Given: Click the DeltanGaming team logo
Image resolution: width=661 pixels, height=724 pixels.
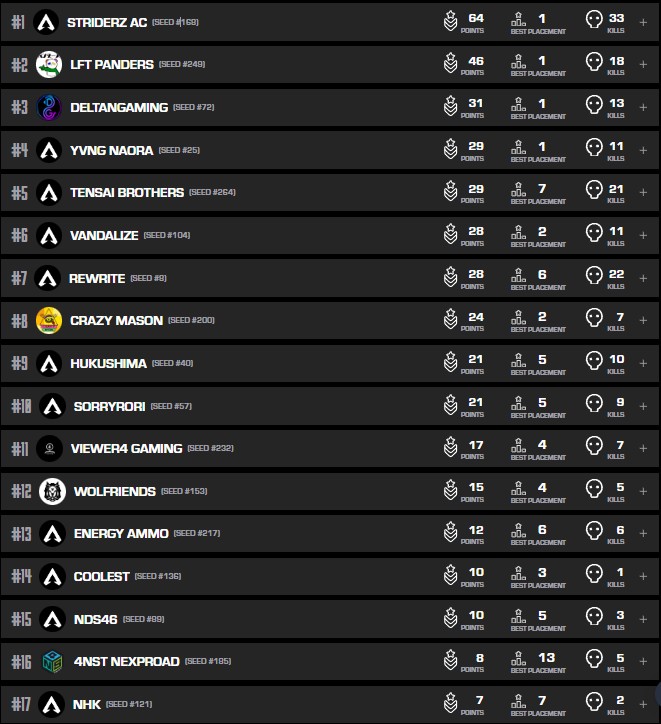Looking at the screenshot, I should [x=49, y=107].
